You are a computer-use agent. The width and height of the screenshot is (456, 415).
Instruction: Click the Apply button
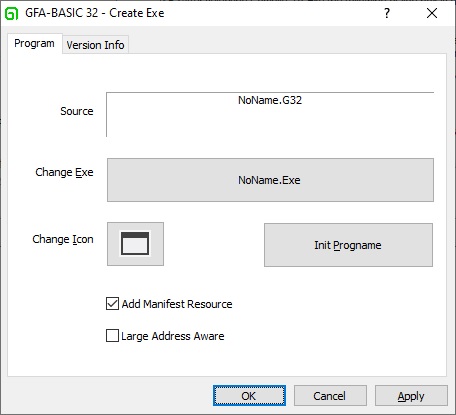411,396
